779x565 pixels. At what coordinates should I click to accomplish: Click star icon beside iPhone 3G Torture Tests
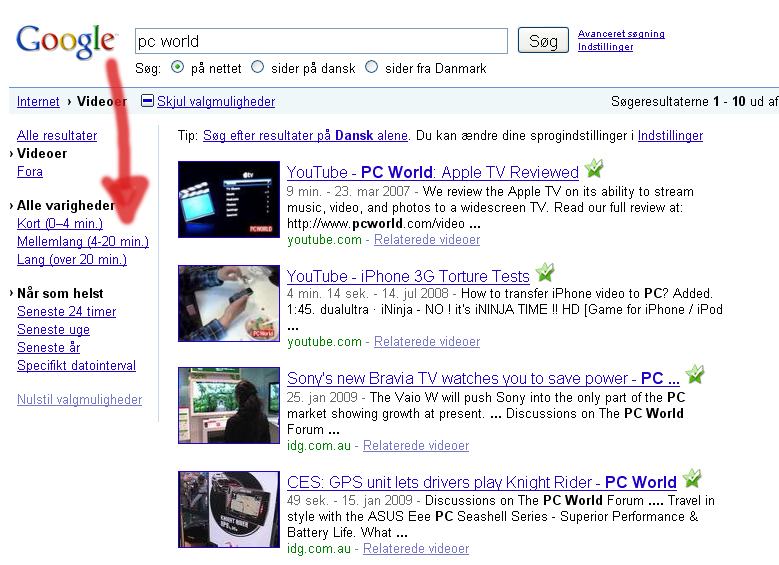(x=545, y=272)
